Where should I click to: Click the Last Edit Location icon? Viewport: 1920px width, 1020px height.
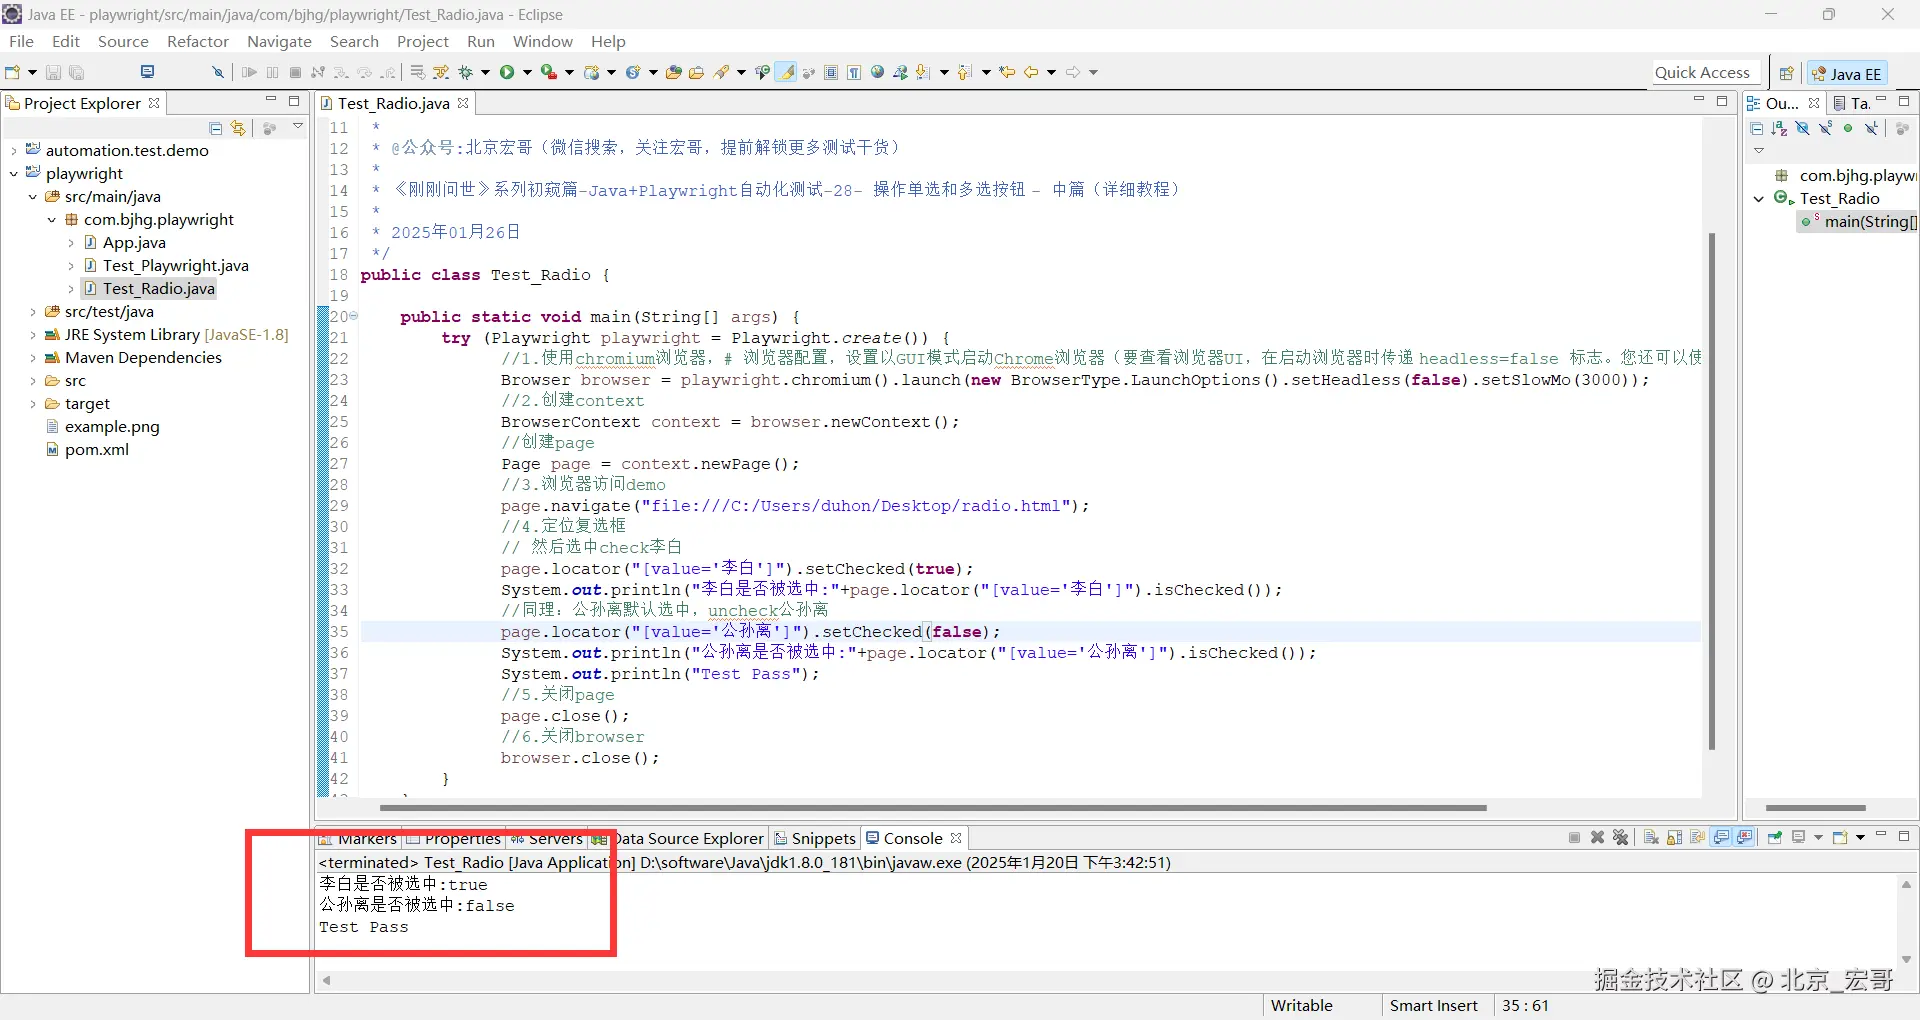(x=1007, y=72)
